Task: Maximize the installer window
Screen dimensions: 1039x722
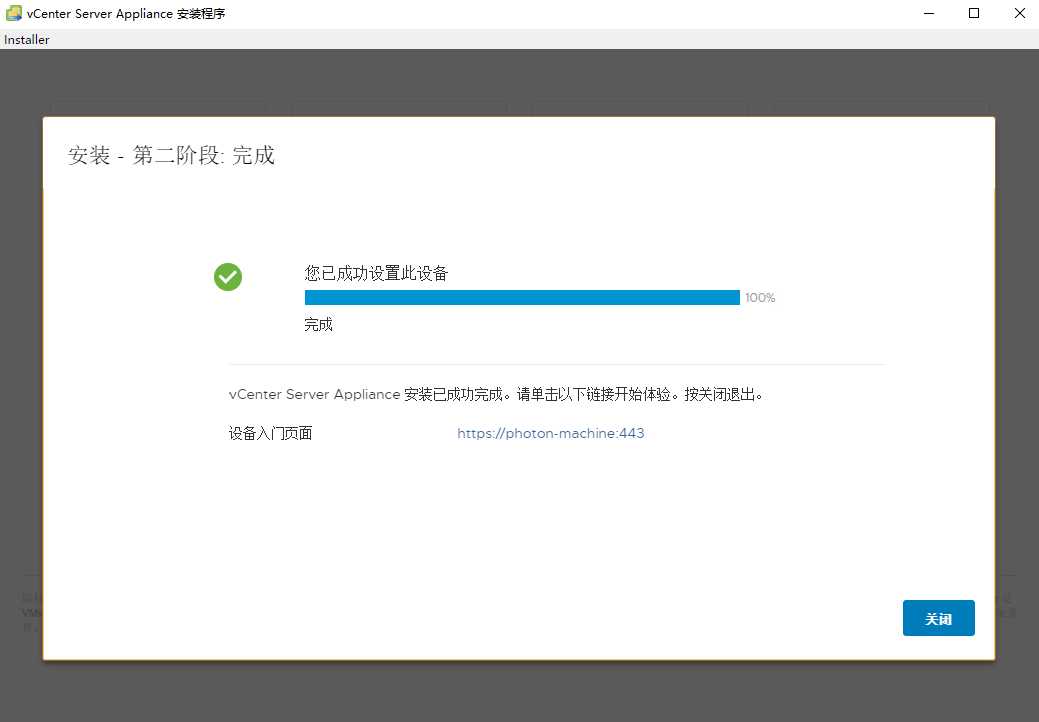Action: coord(973,13)
